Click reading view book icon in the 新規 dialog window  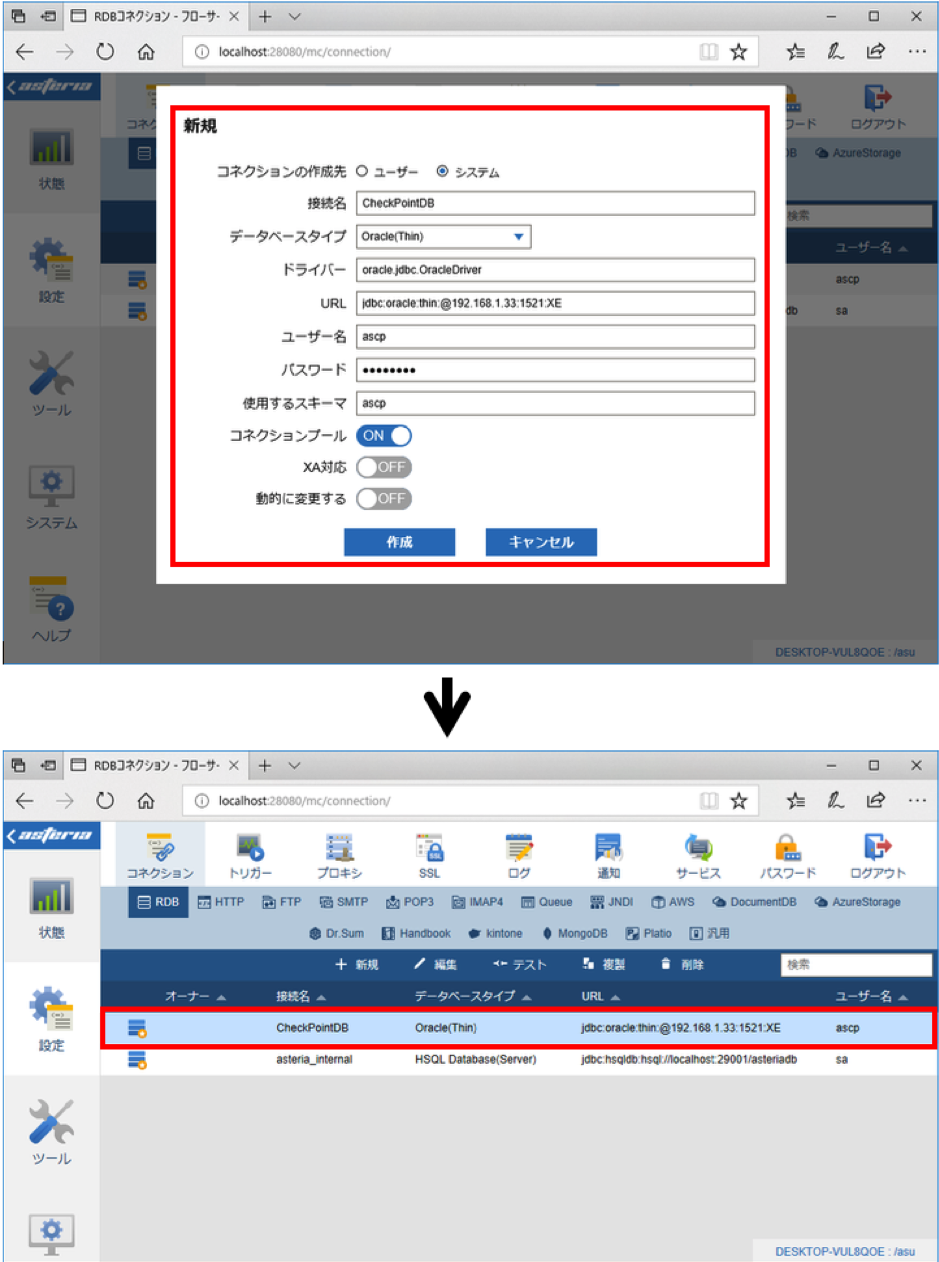tap(709, 52)
